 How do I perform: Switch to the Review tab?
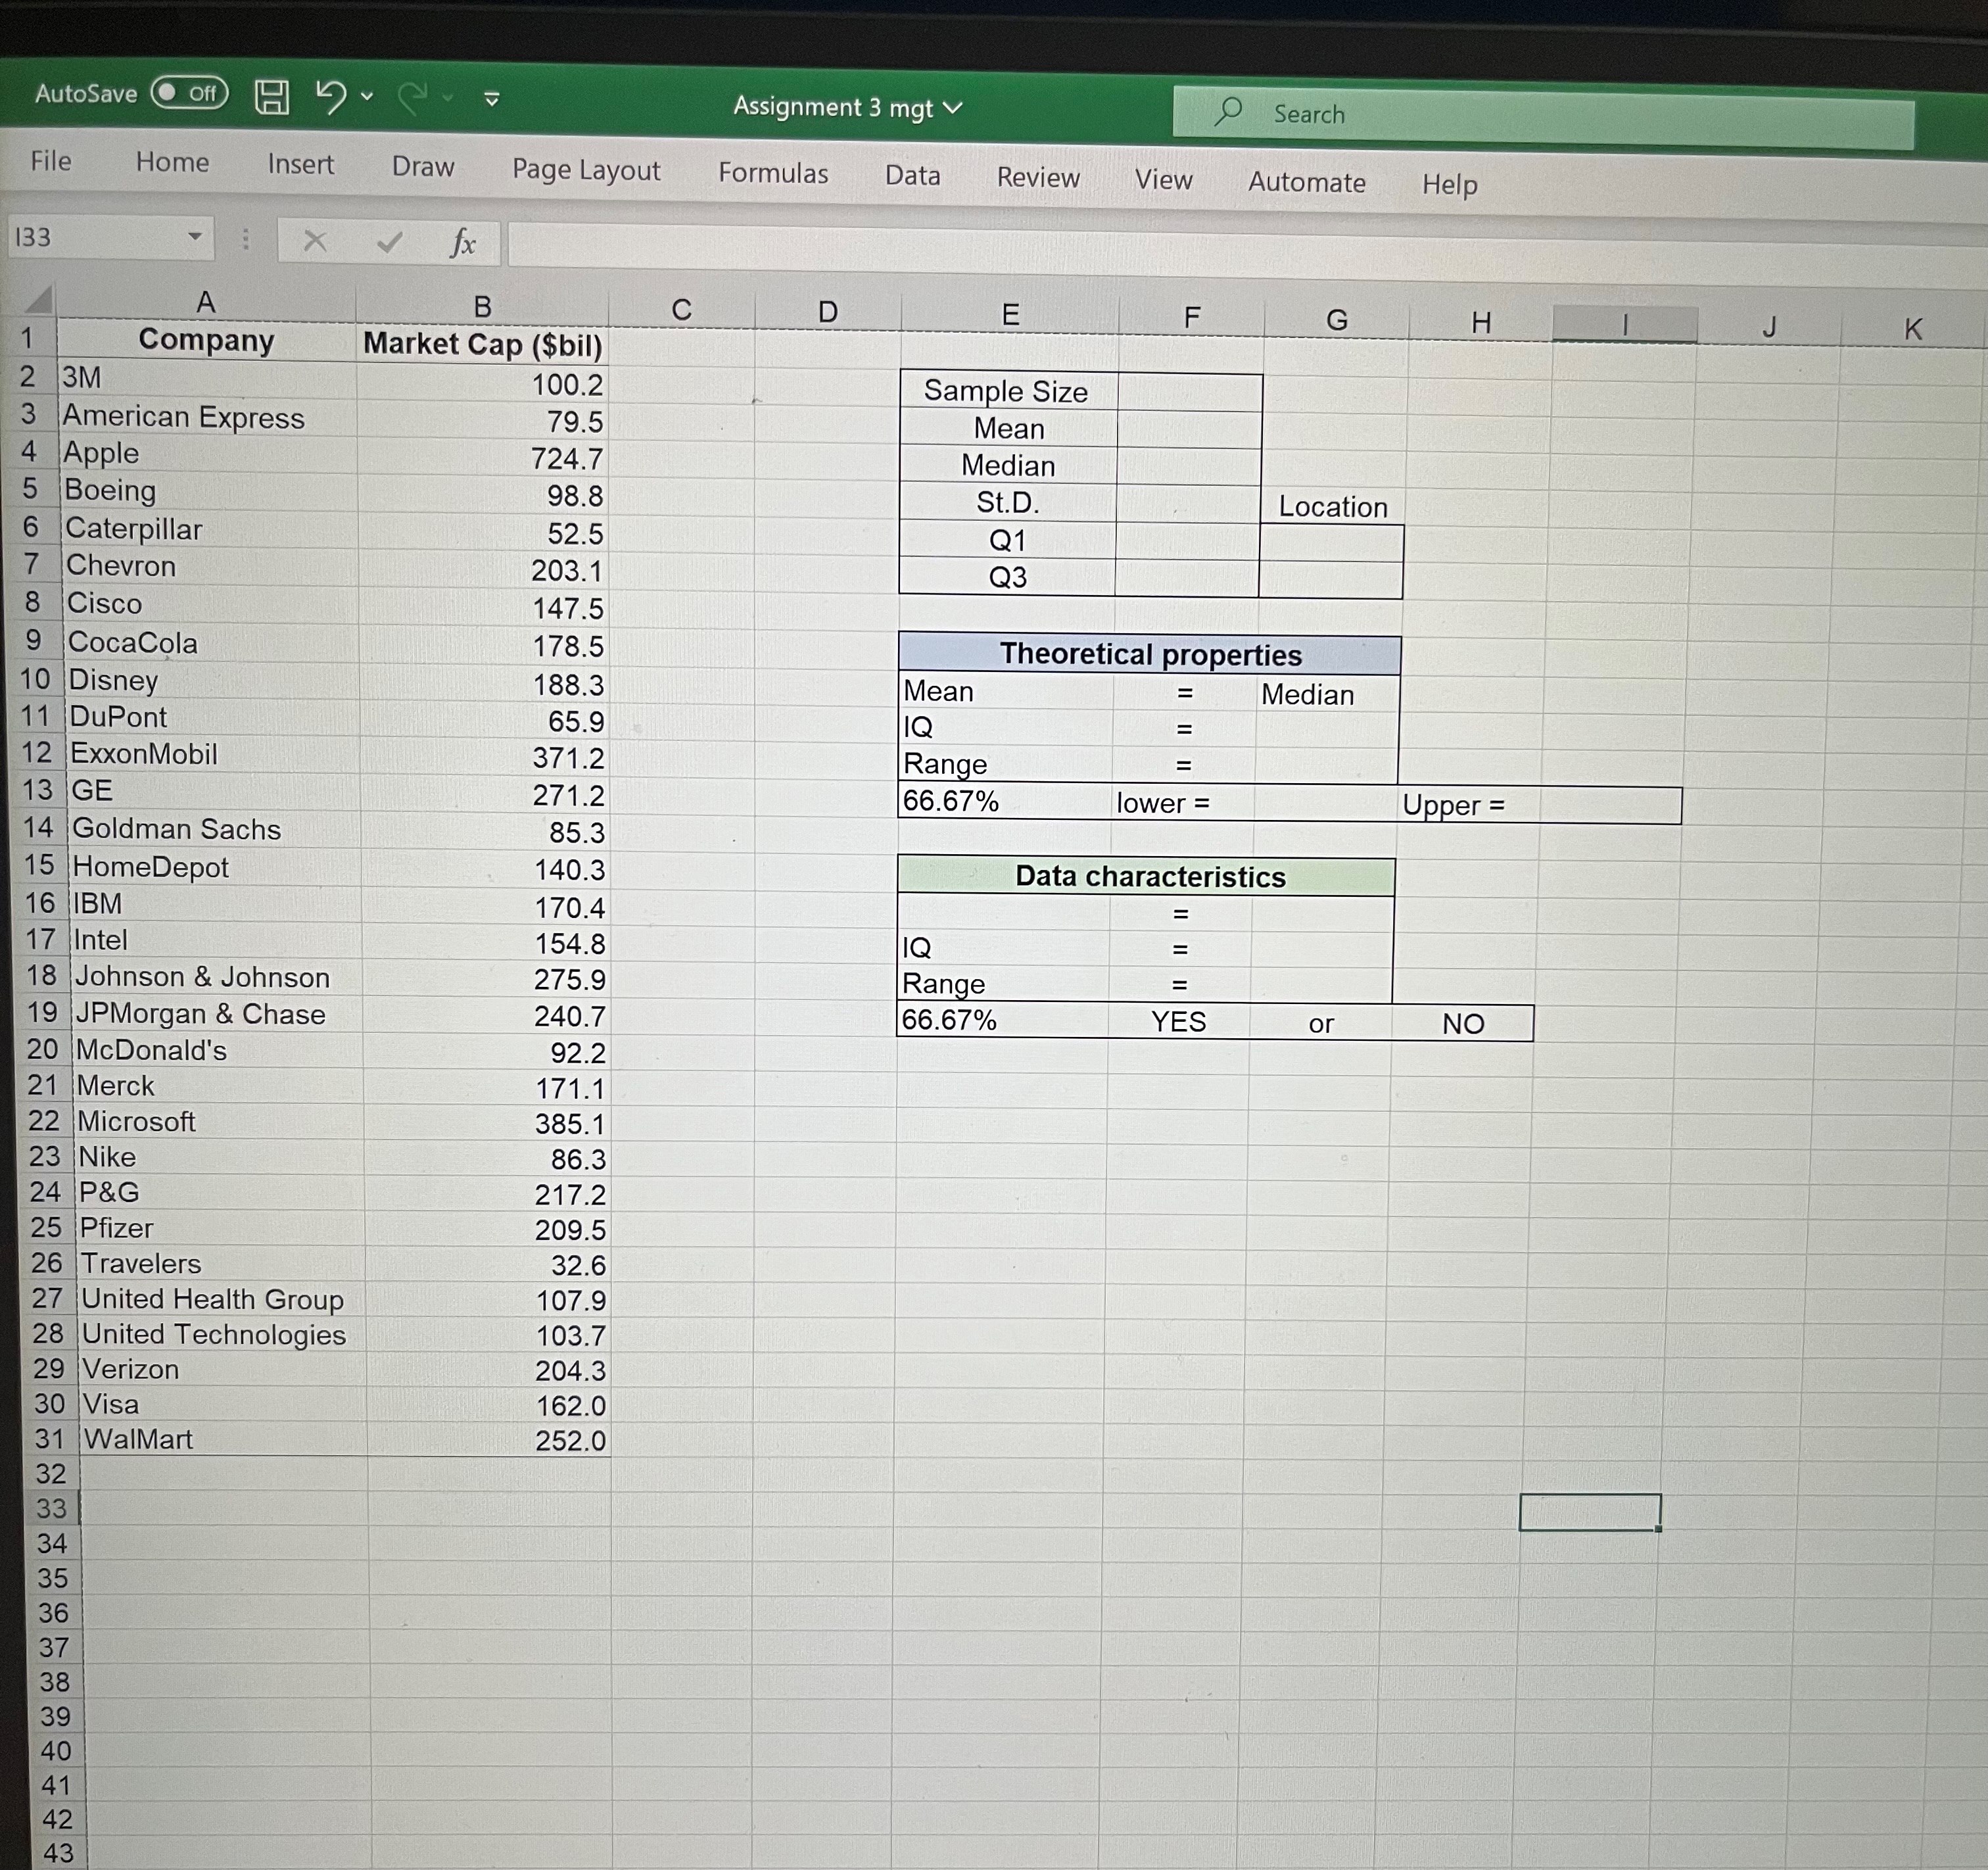(x=1038, y=177)
